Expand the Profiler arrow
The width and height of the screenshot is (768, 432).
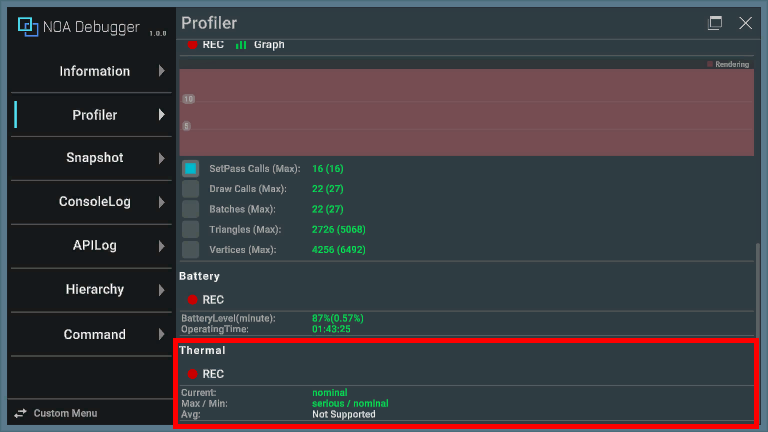162,115
